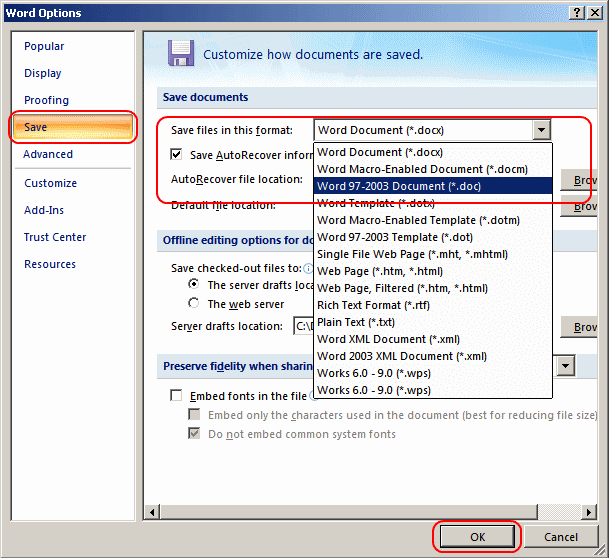Choose Word Macro-Enabled Document (*.docm)

coord(433,169)
